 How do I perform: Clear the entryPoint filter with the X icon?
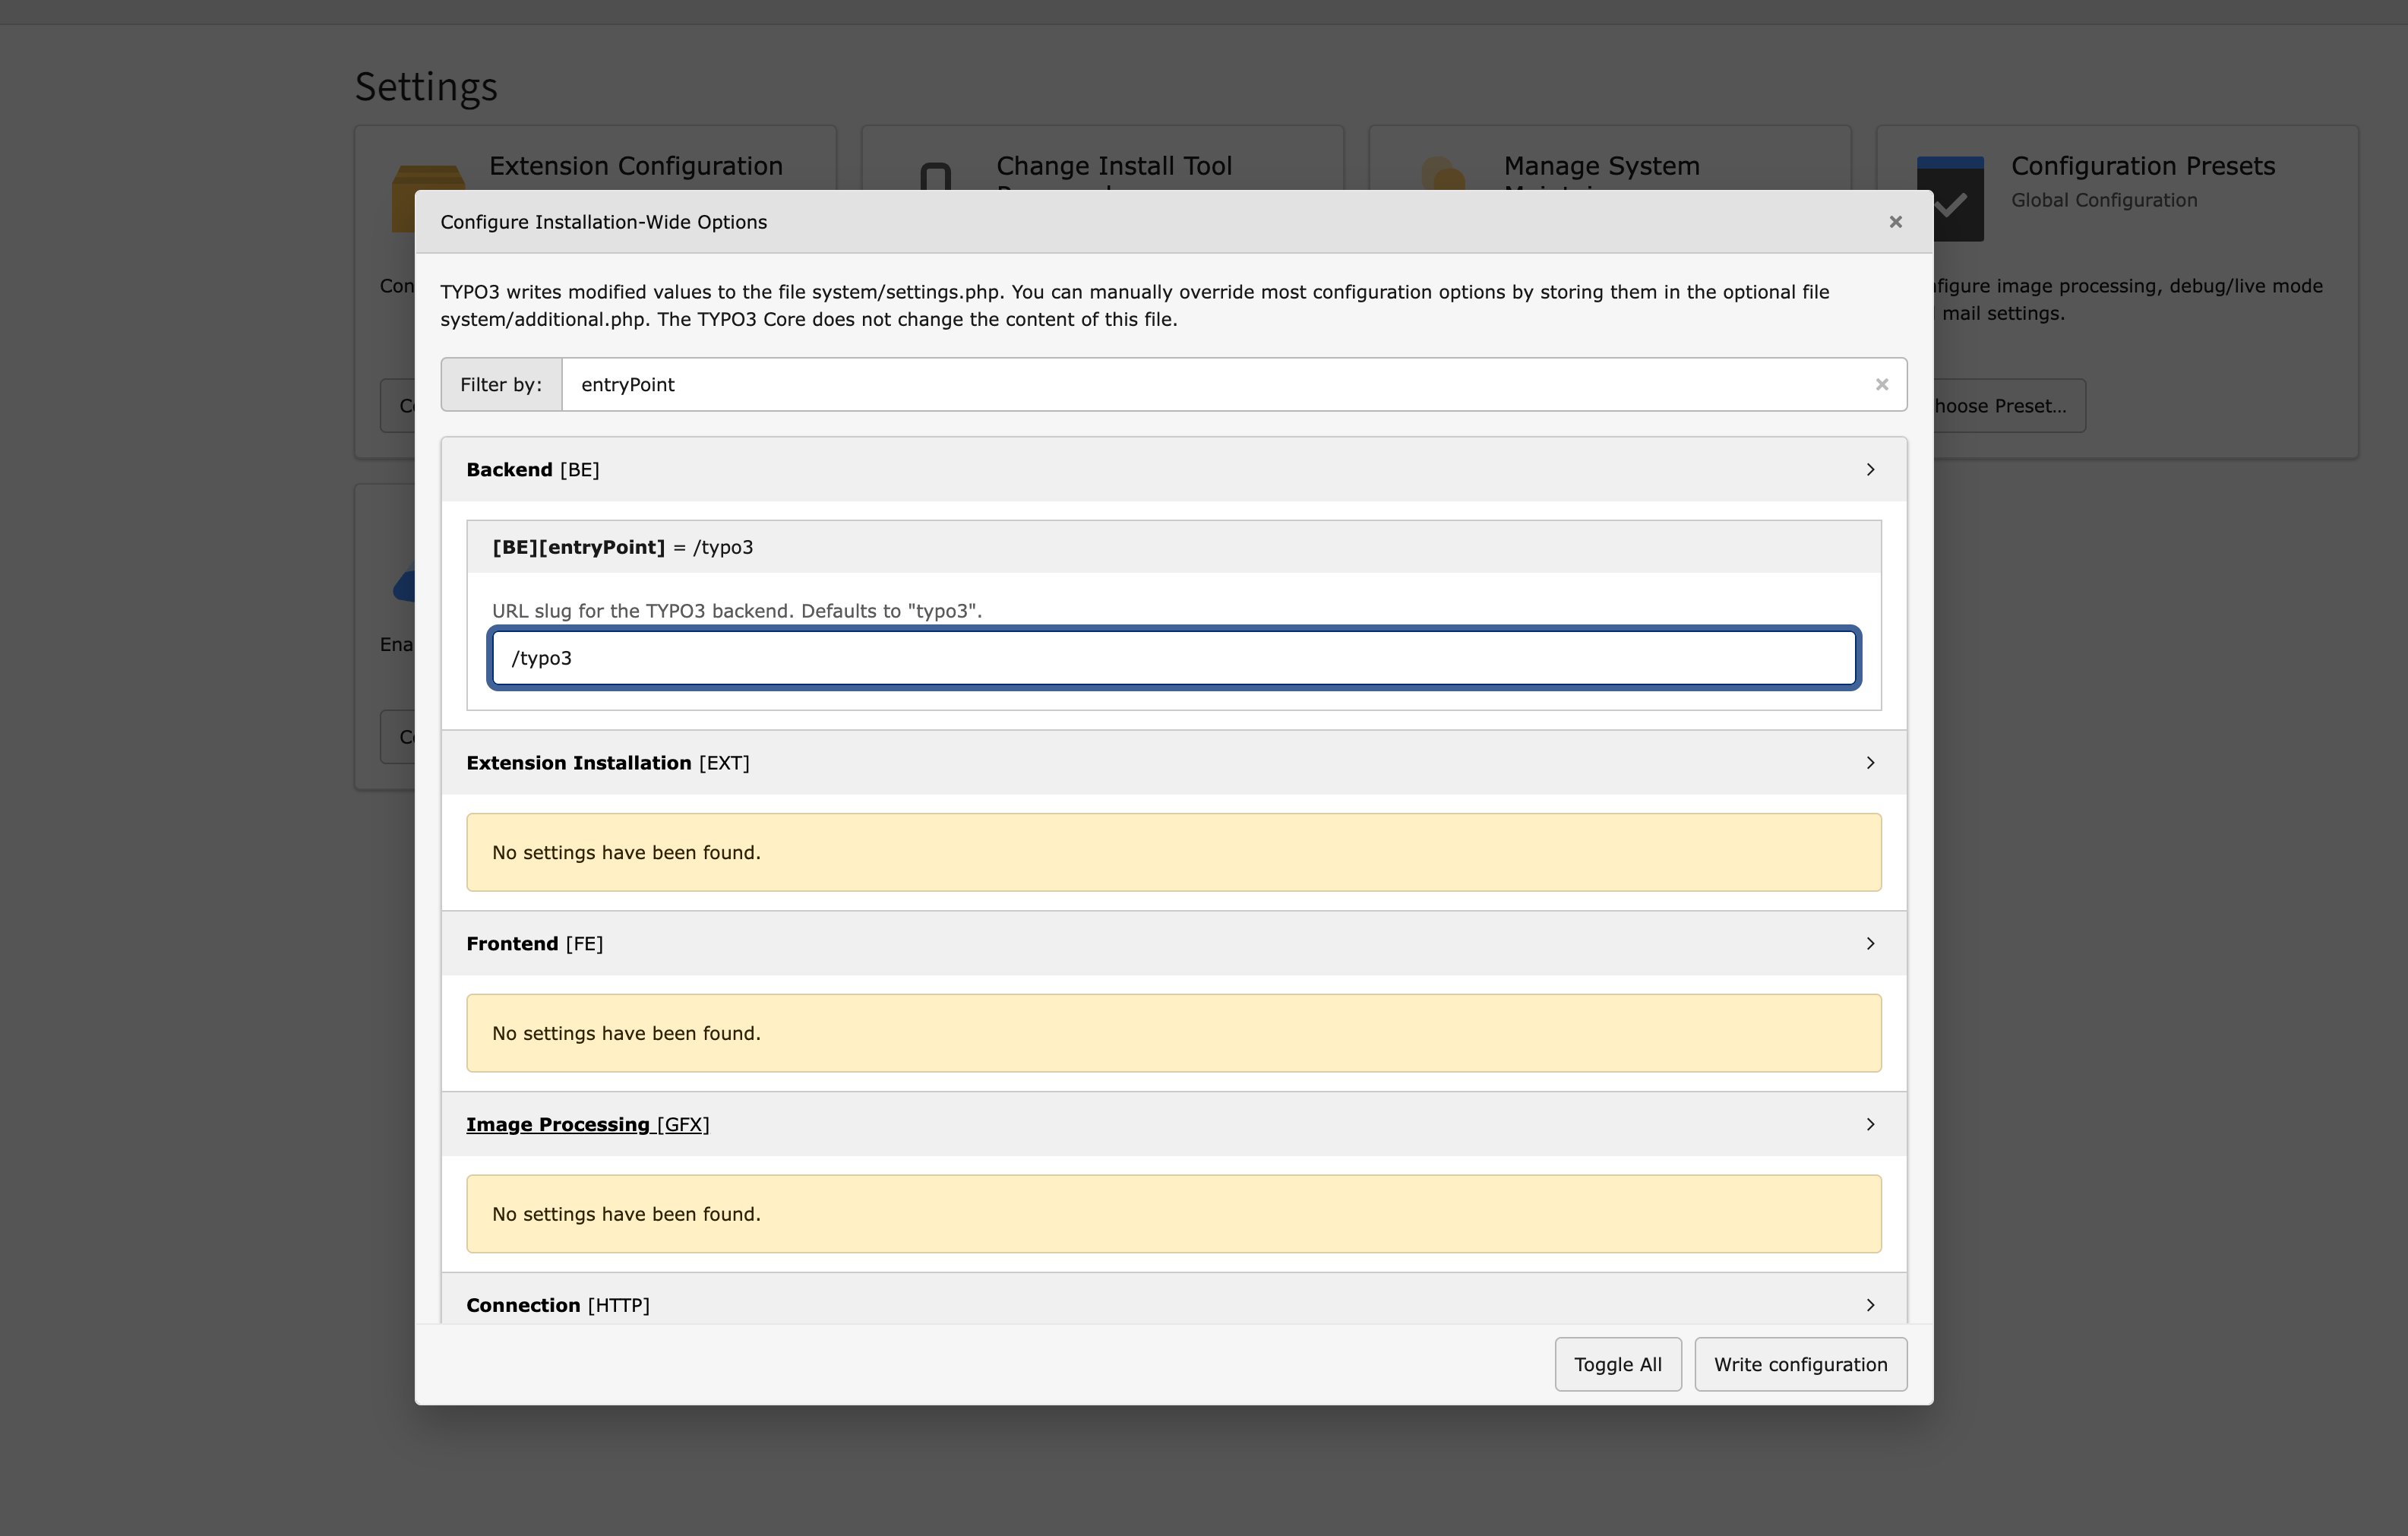1881,384
